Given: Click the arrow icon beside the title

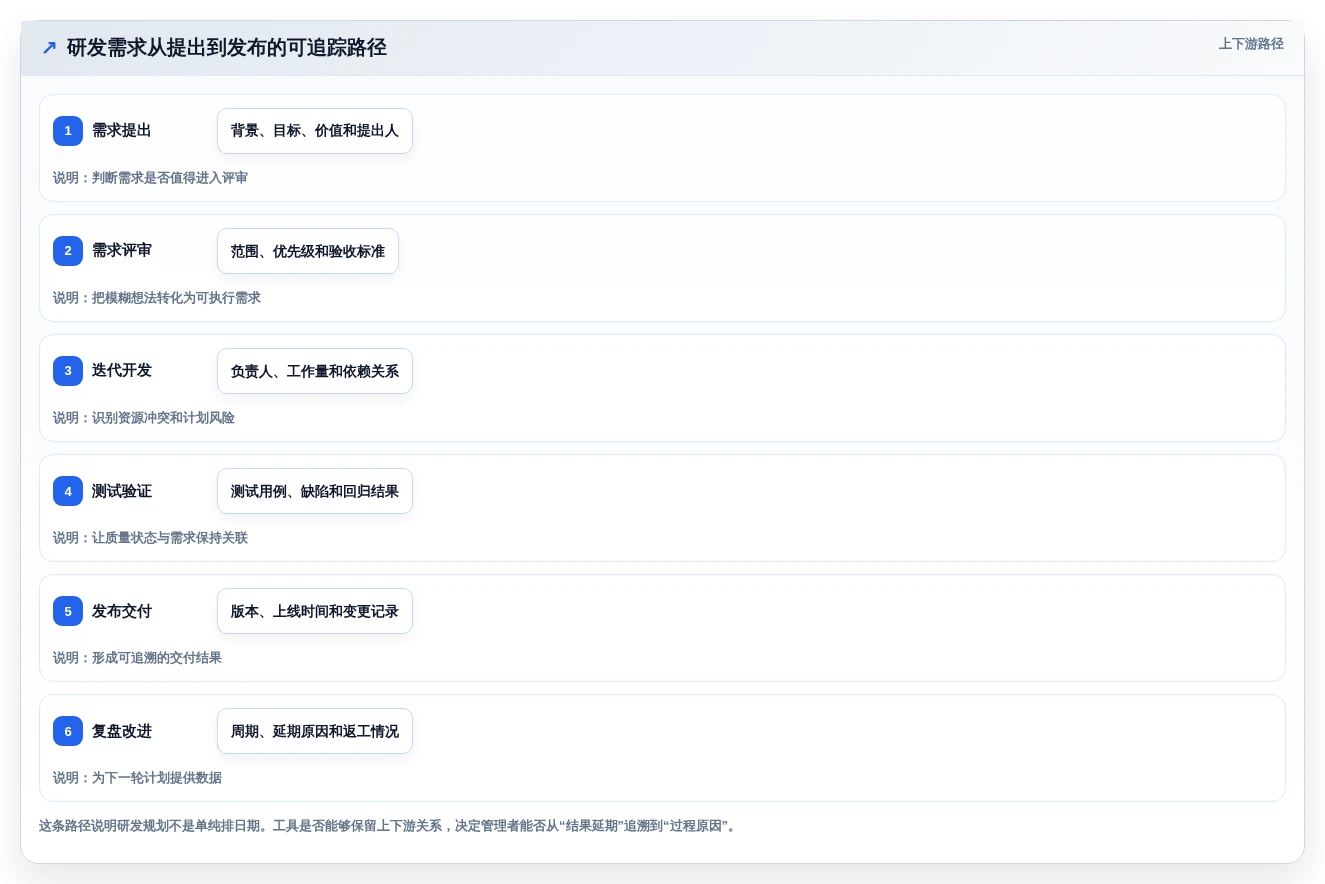Looking at the screenshot, I should tap(49, 48).
